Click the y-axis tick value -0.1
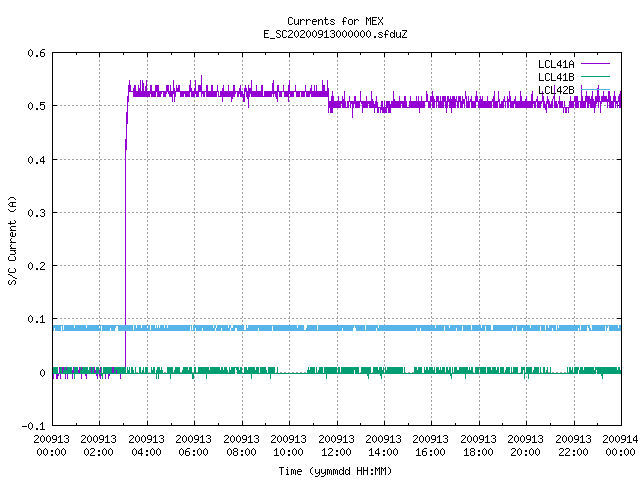This screenshot has width=640, height=480. click(33, 426)
